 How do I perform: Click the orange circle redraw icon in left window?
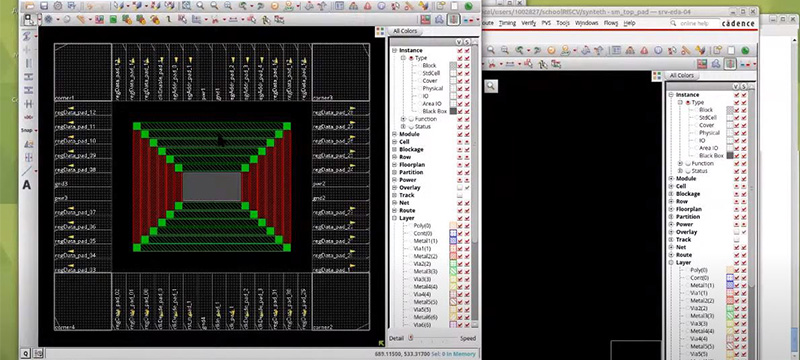[x=274, y=6]
